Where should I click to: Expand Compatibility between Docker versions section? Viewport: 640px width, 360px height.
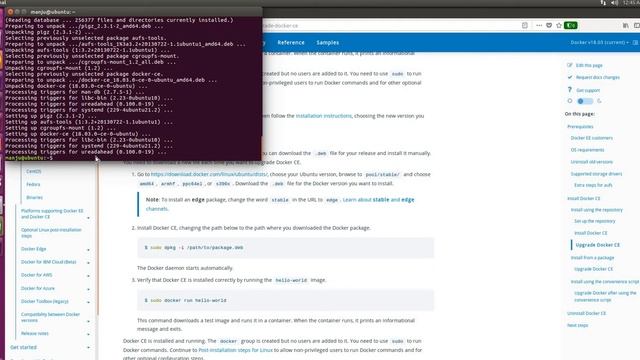(x=88, y=321)
